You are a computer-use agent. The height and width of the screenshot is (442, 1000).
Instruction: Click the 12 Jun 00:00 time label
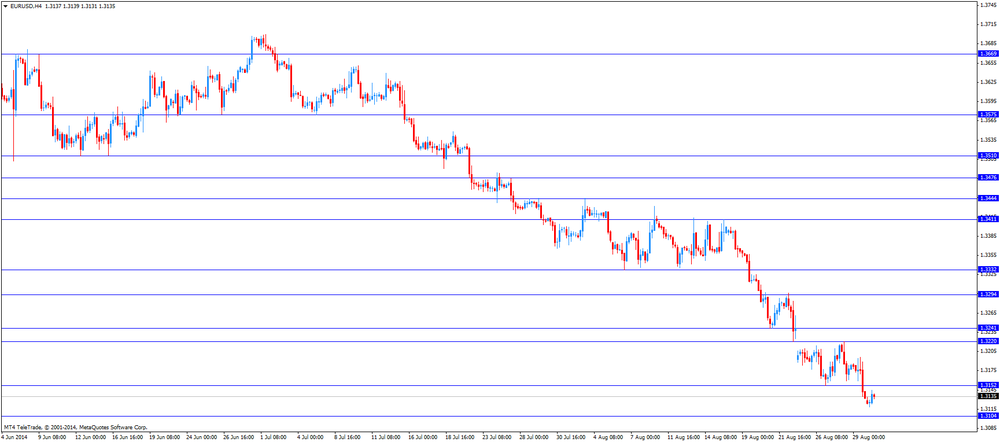pos(89,438)
